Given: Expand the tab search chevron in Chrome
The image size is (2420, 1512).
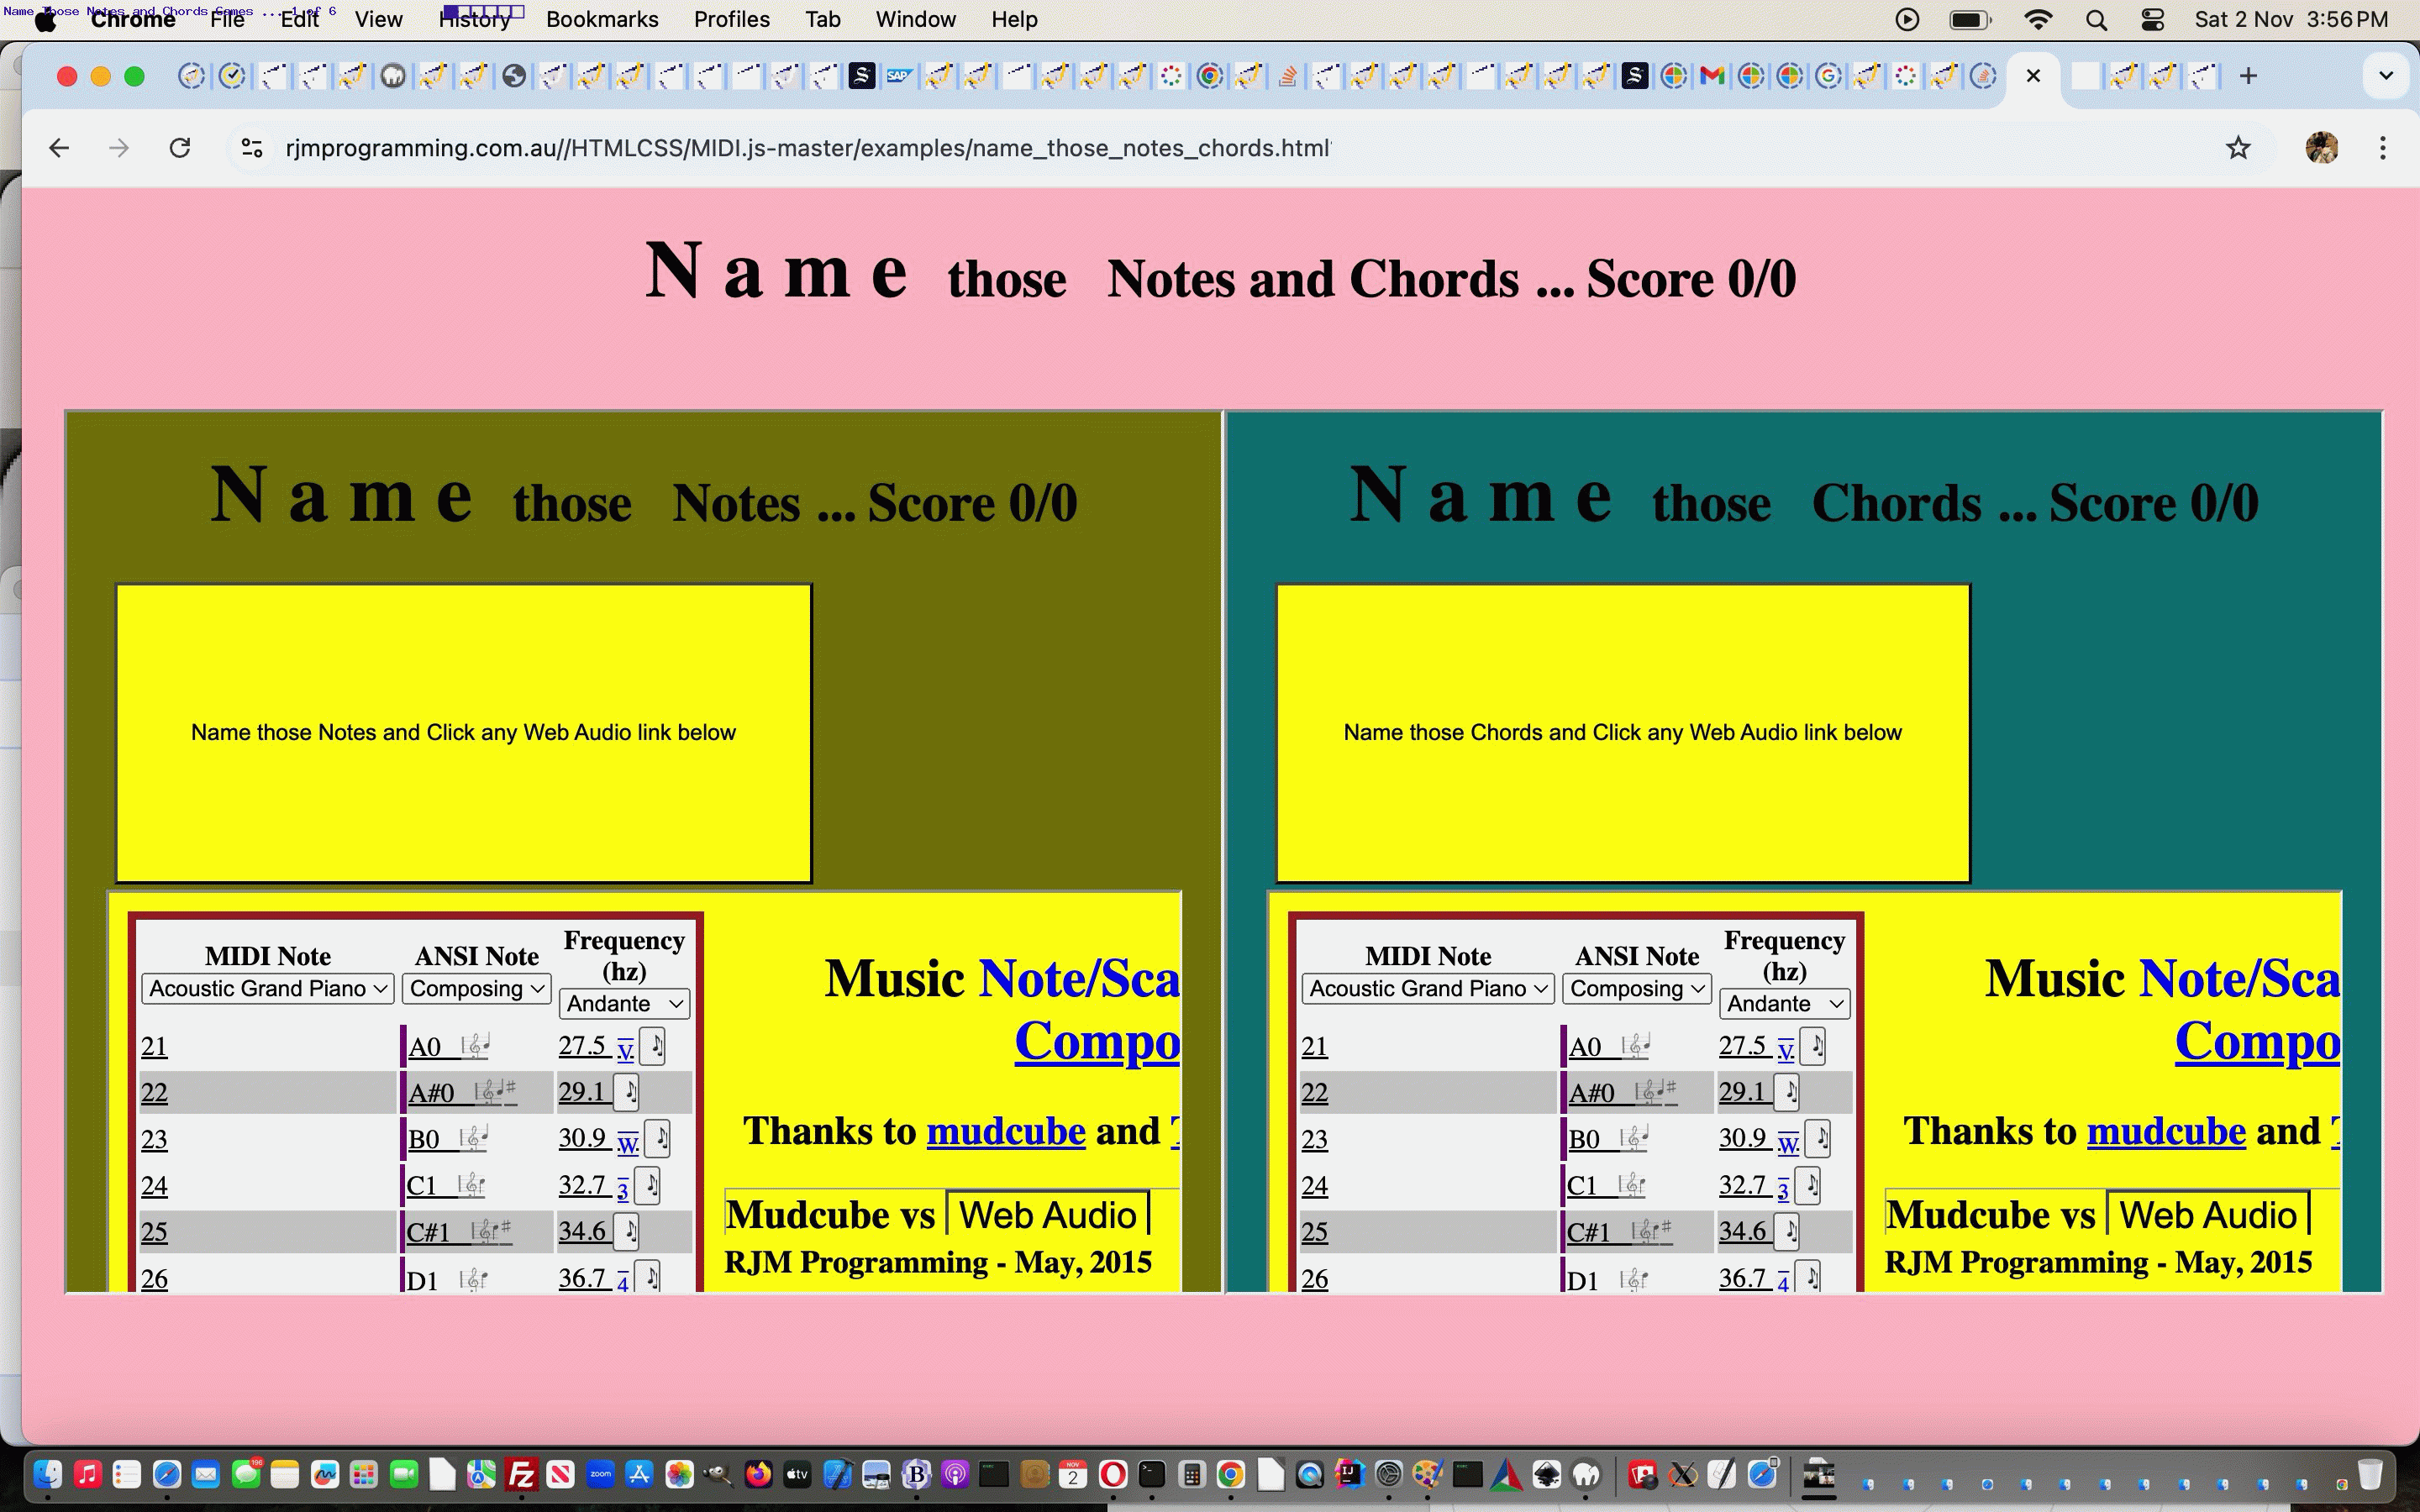Looking at the screenshot, I should coord(2386,76).
